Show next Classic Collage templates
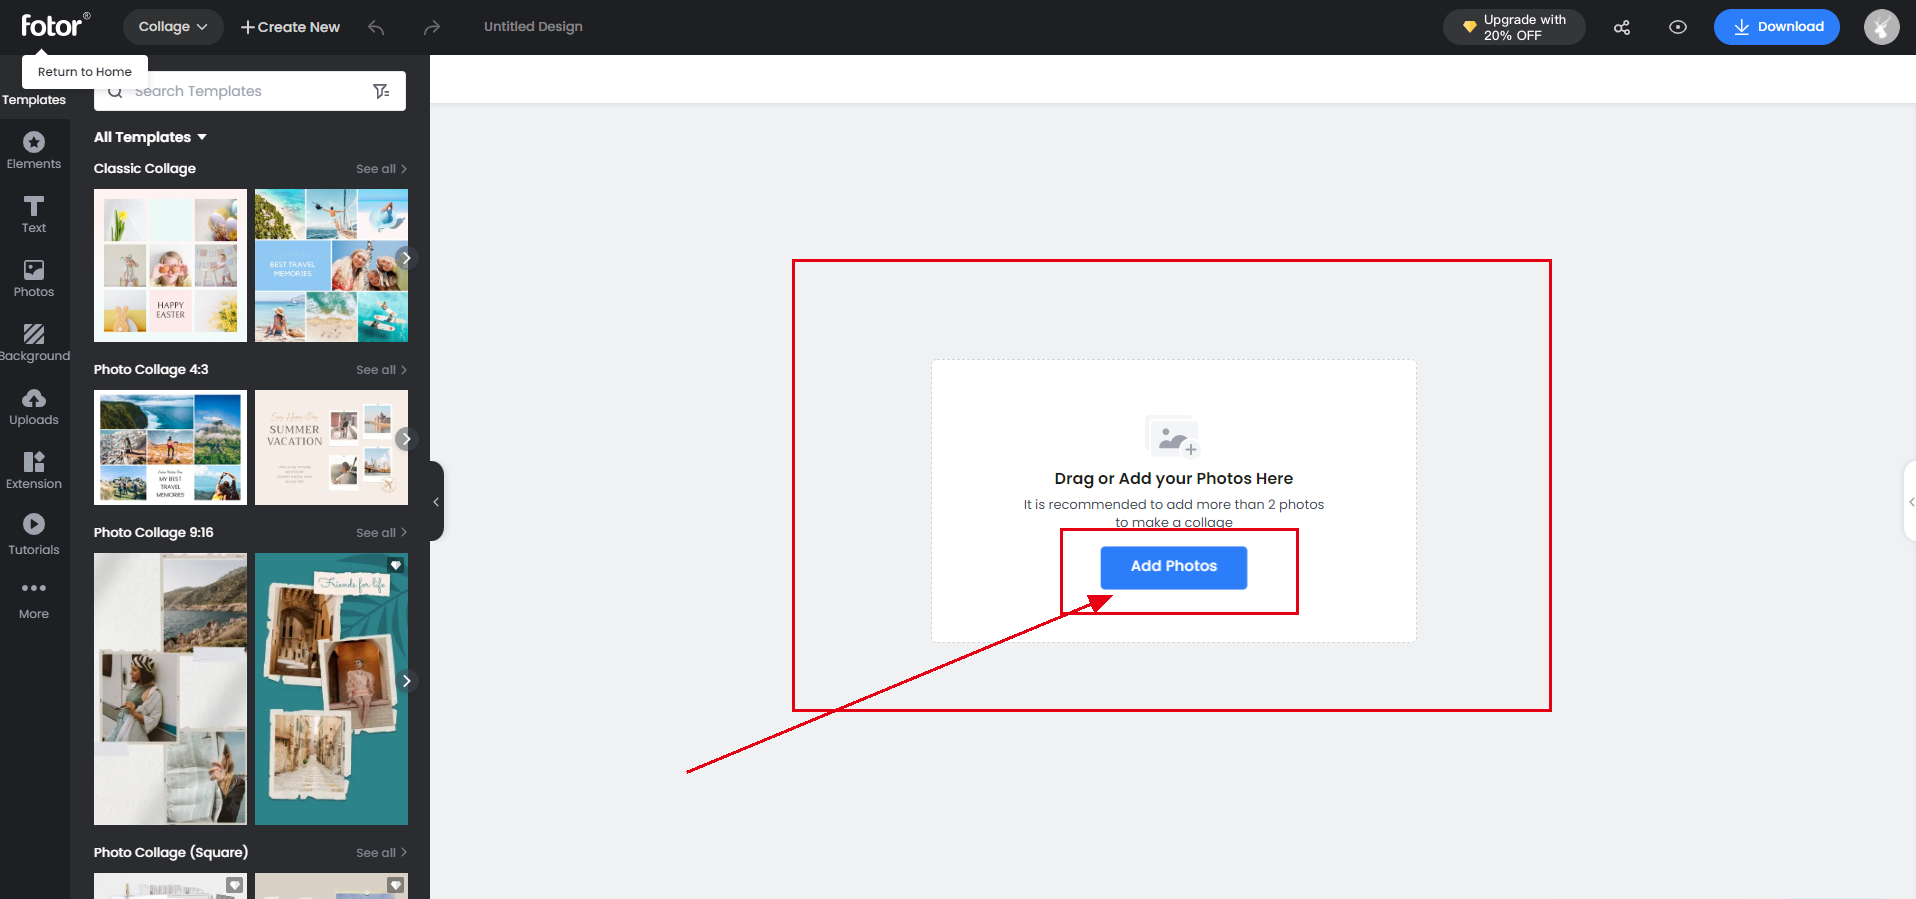1916x899 pixels. (405, 258)
